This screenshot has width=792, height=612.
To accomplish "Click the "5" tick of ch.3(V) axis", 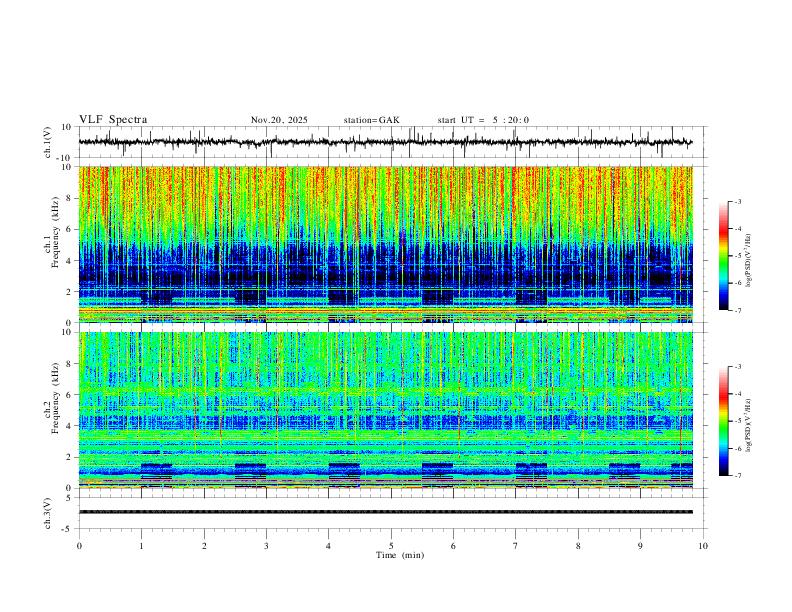I will point(70,498).
